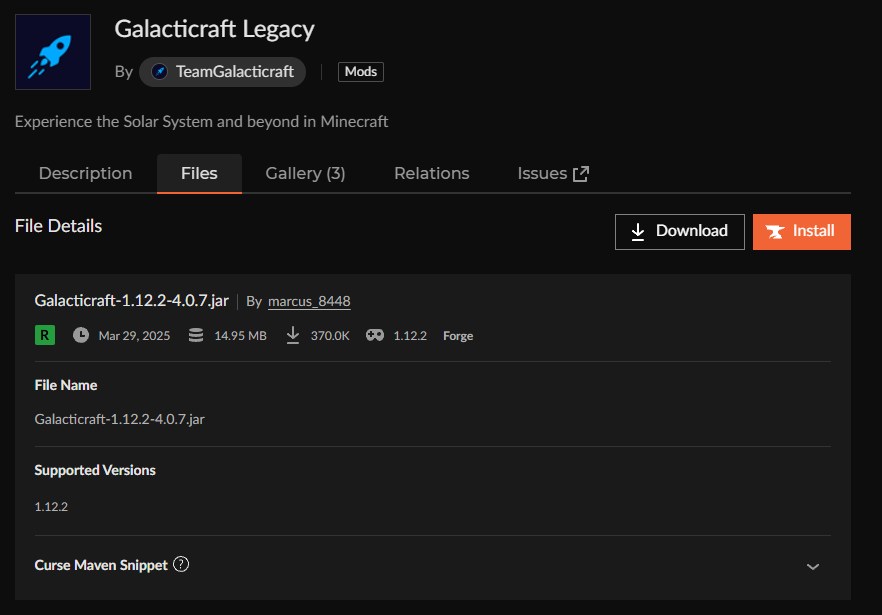The height and width of the screenshot is (615, 882).
Task: Open the Gallery tab
Action: pyautogui.click(x=305, y=172)
